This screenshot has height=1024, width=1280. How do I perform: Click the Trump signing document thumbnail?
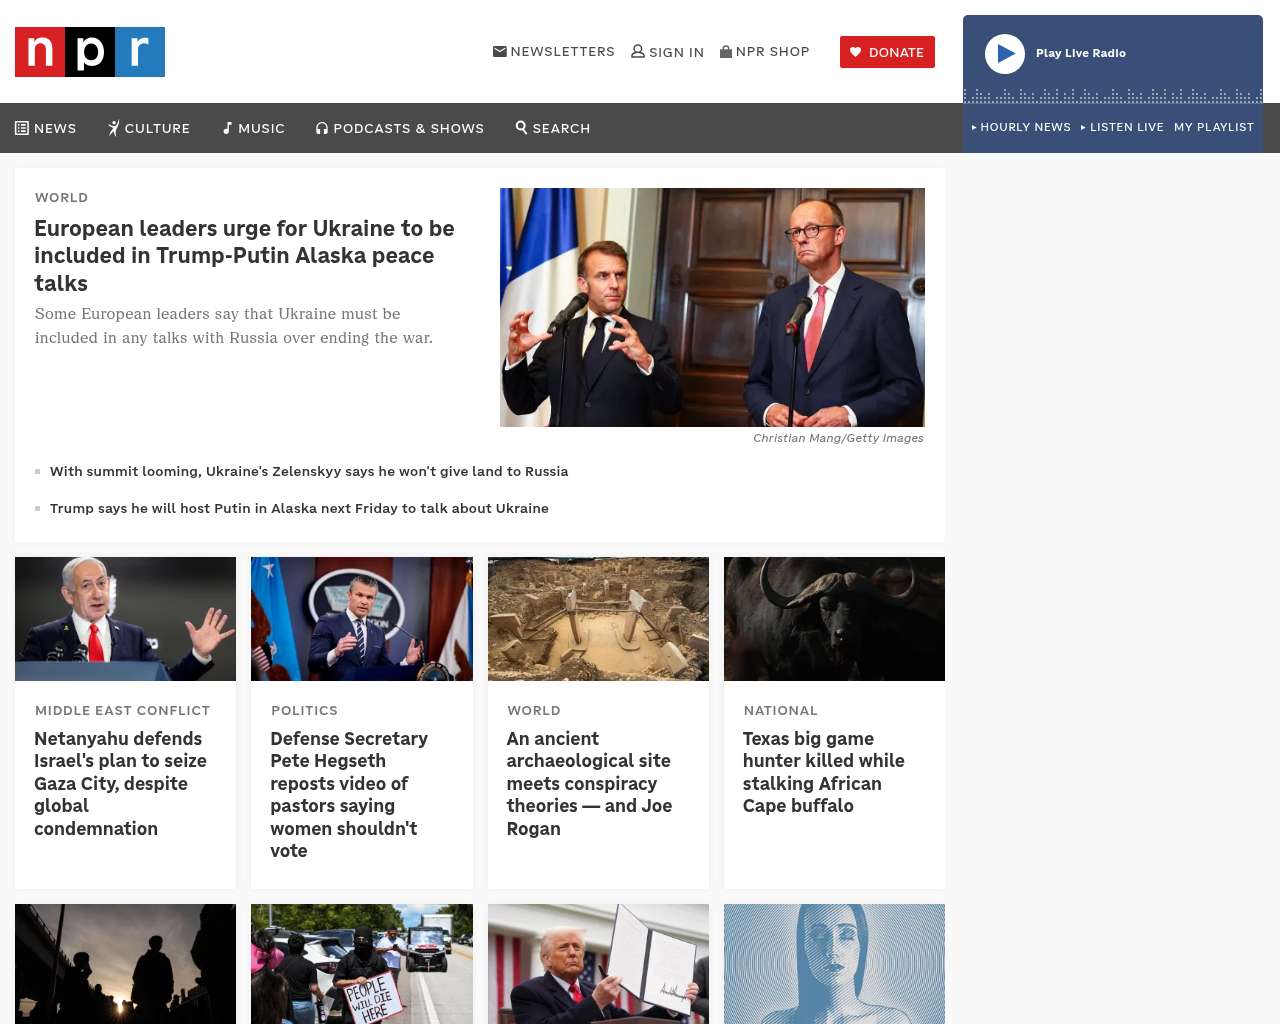coord(598,964)
